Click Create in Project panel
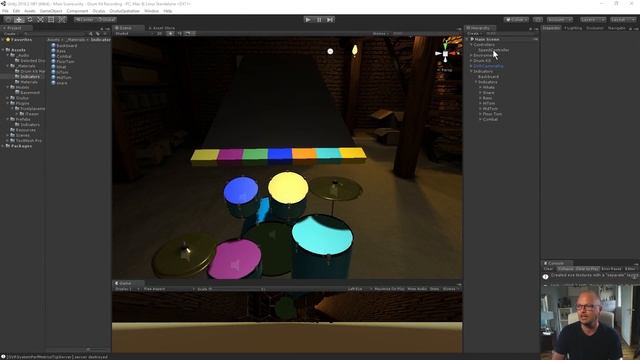The image size is (640, 360). coord(10,33)
